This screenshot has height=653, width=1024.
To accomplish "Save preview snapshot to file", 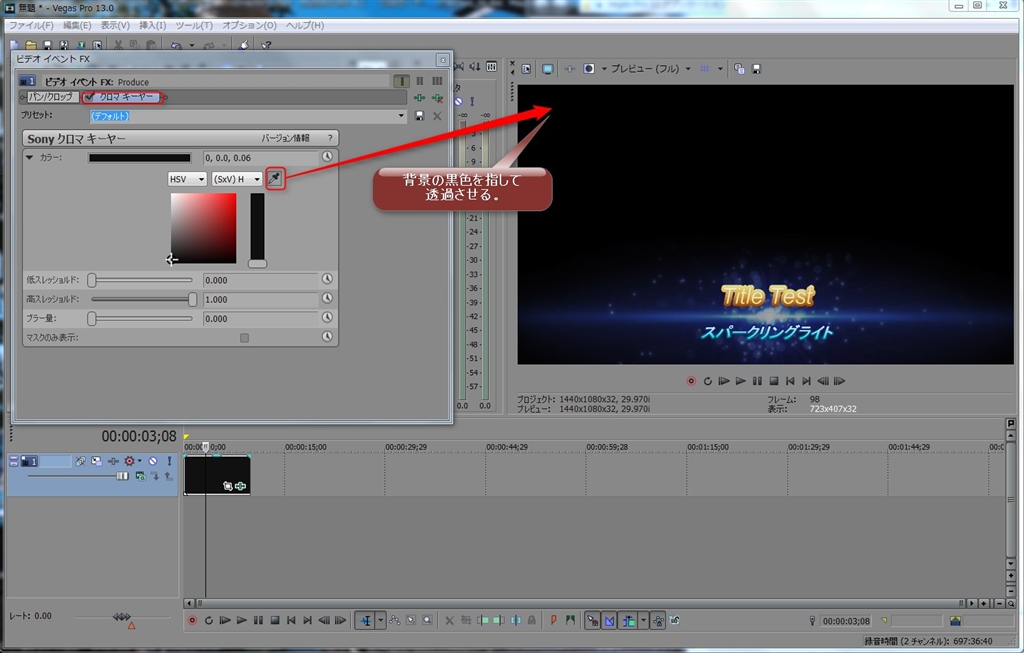I will pos(756,69).
